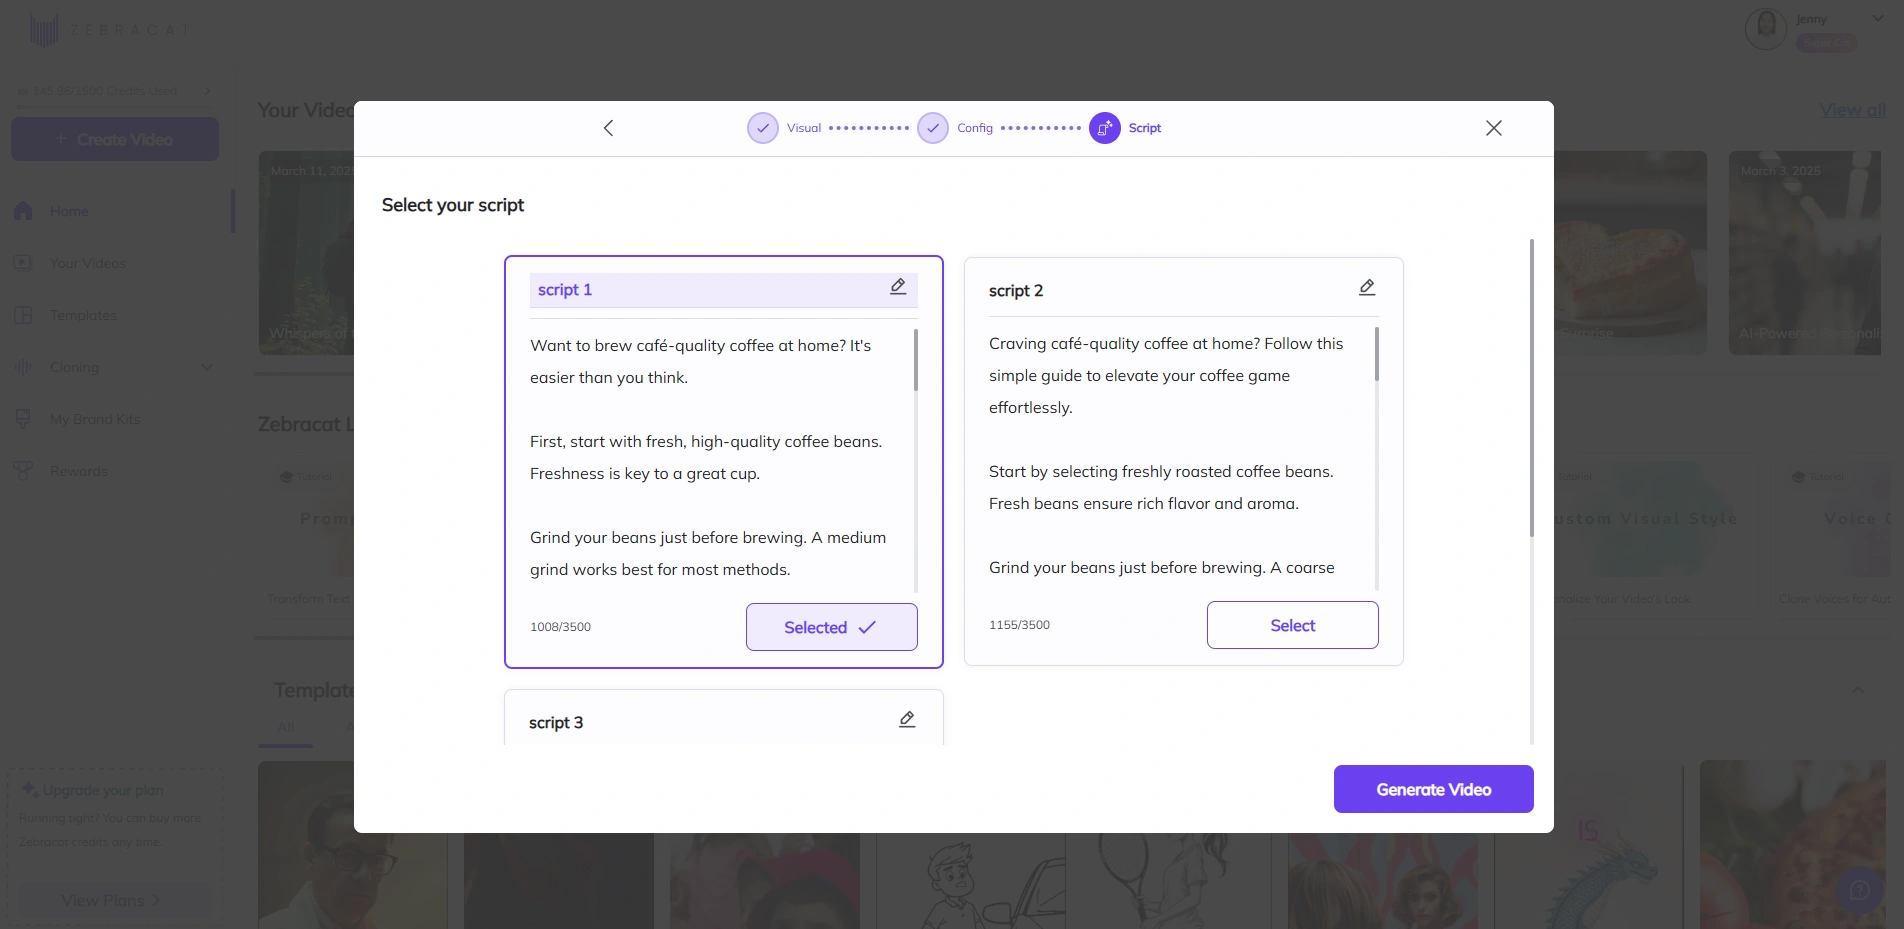
Task: Click the 'Visual' step label
Action: (x=804, y=128)
